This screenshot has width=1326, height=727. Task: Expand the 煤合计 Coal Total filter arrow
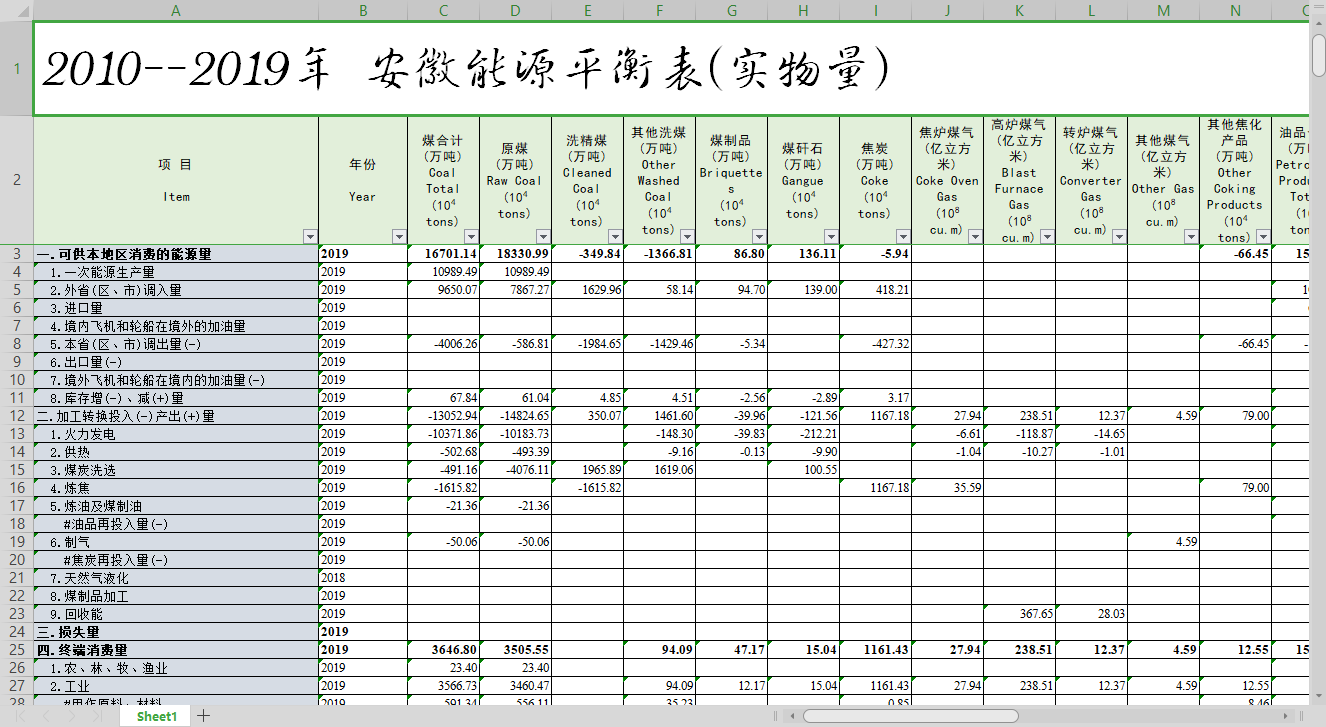click(471, 237)
